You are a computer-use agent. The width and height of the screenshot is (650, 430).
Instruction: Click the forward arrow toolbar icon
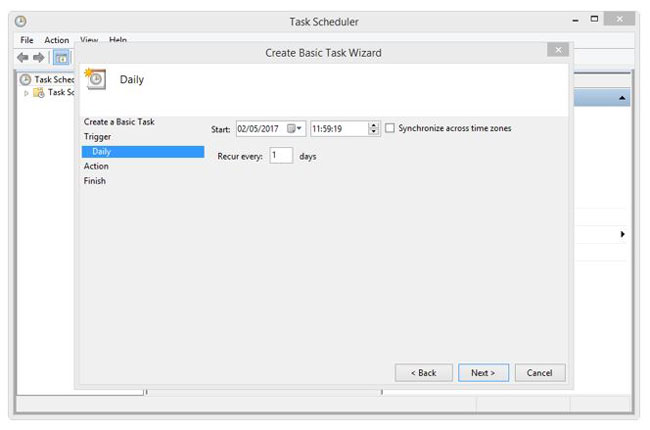[x=40, y=57]
